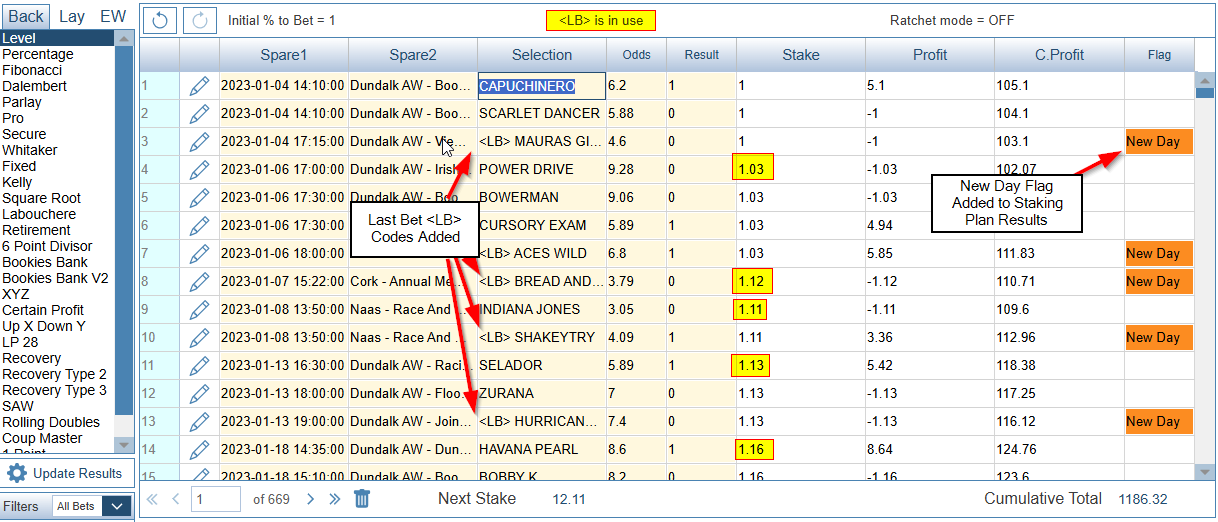The image size is (1218, 522).
Task: Select Fibonacci staking plan from list
Action: (x=32, y=70)
